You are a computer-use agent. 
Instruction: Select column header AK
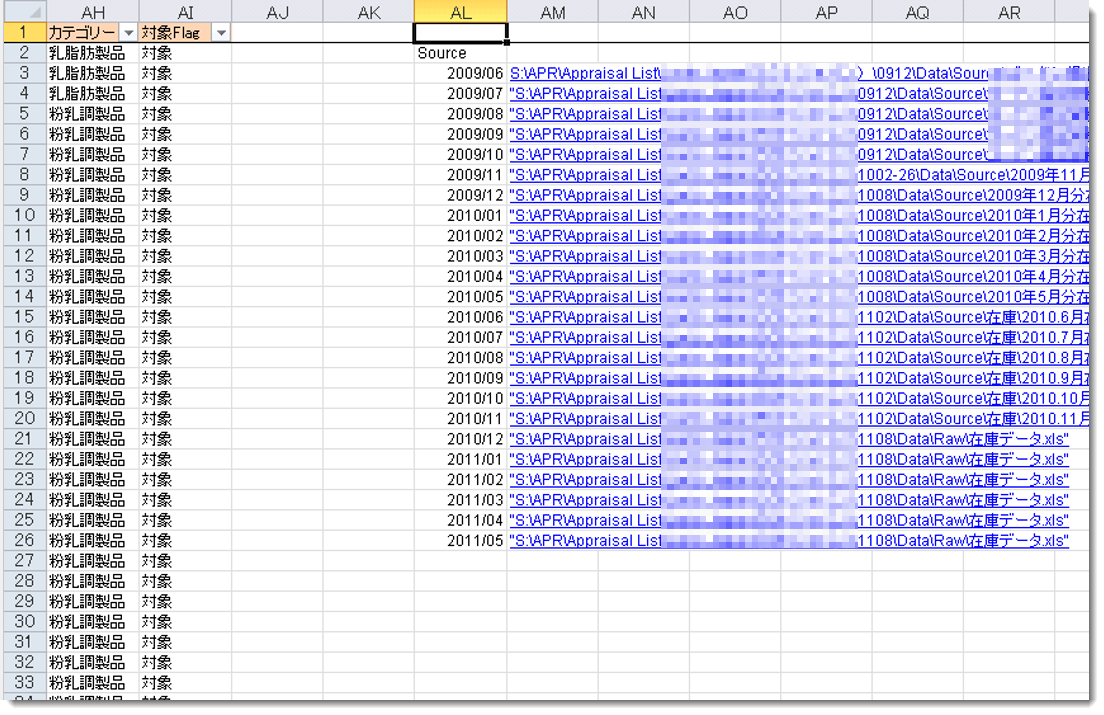click(369, 13)
